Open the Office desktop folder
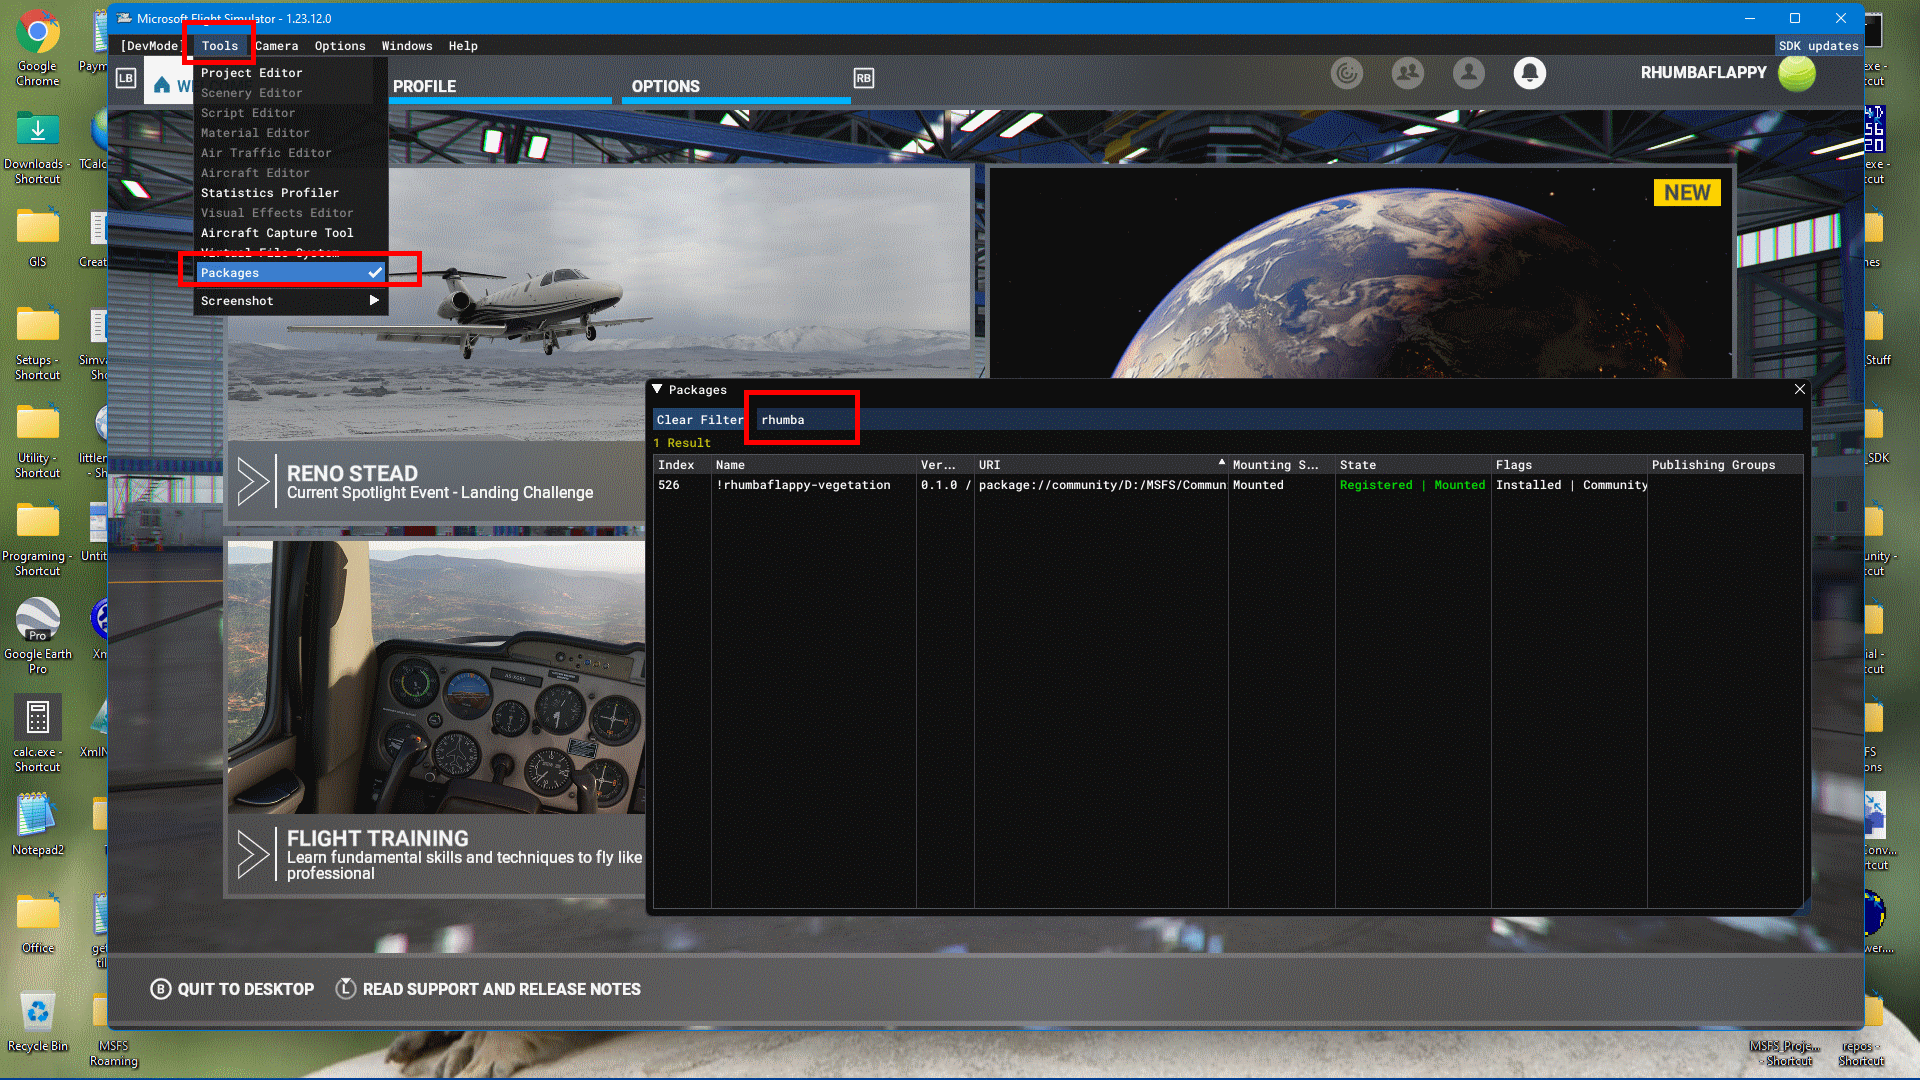This screenshot has width=1920, height=1080. (x=37, y=924)
